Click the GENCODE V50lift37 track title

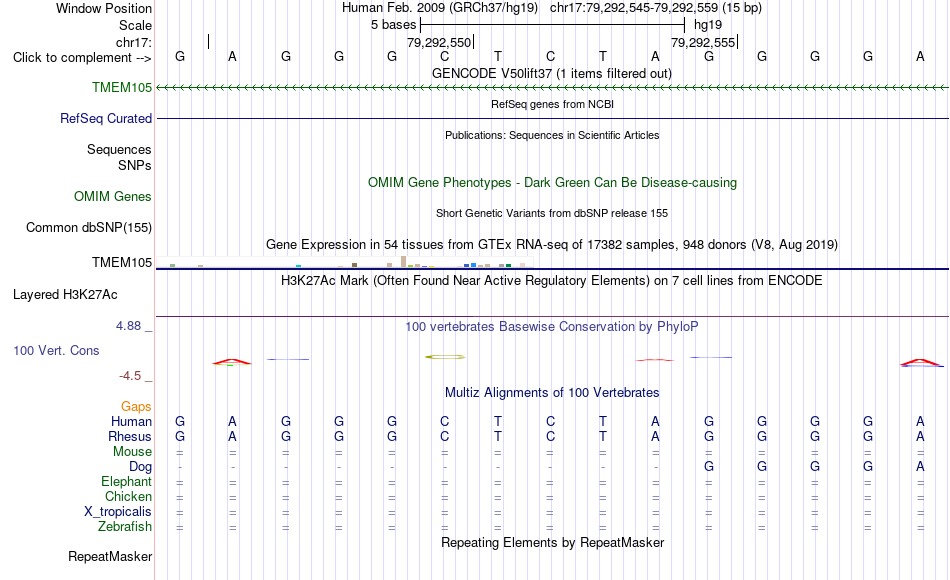[x=552, y=73]
